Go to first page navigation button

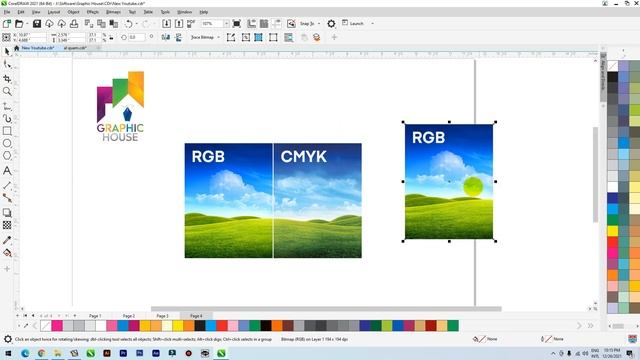click(x=25, y=316)
